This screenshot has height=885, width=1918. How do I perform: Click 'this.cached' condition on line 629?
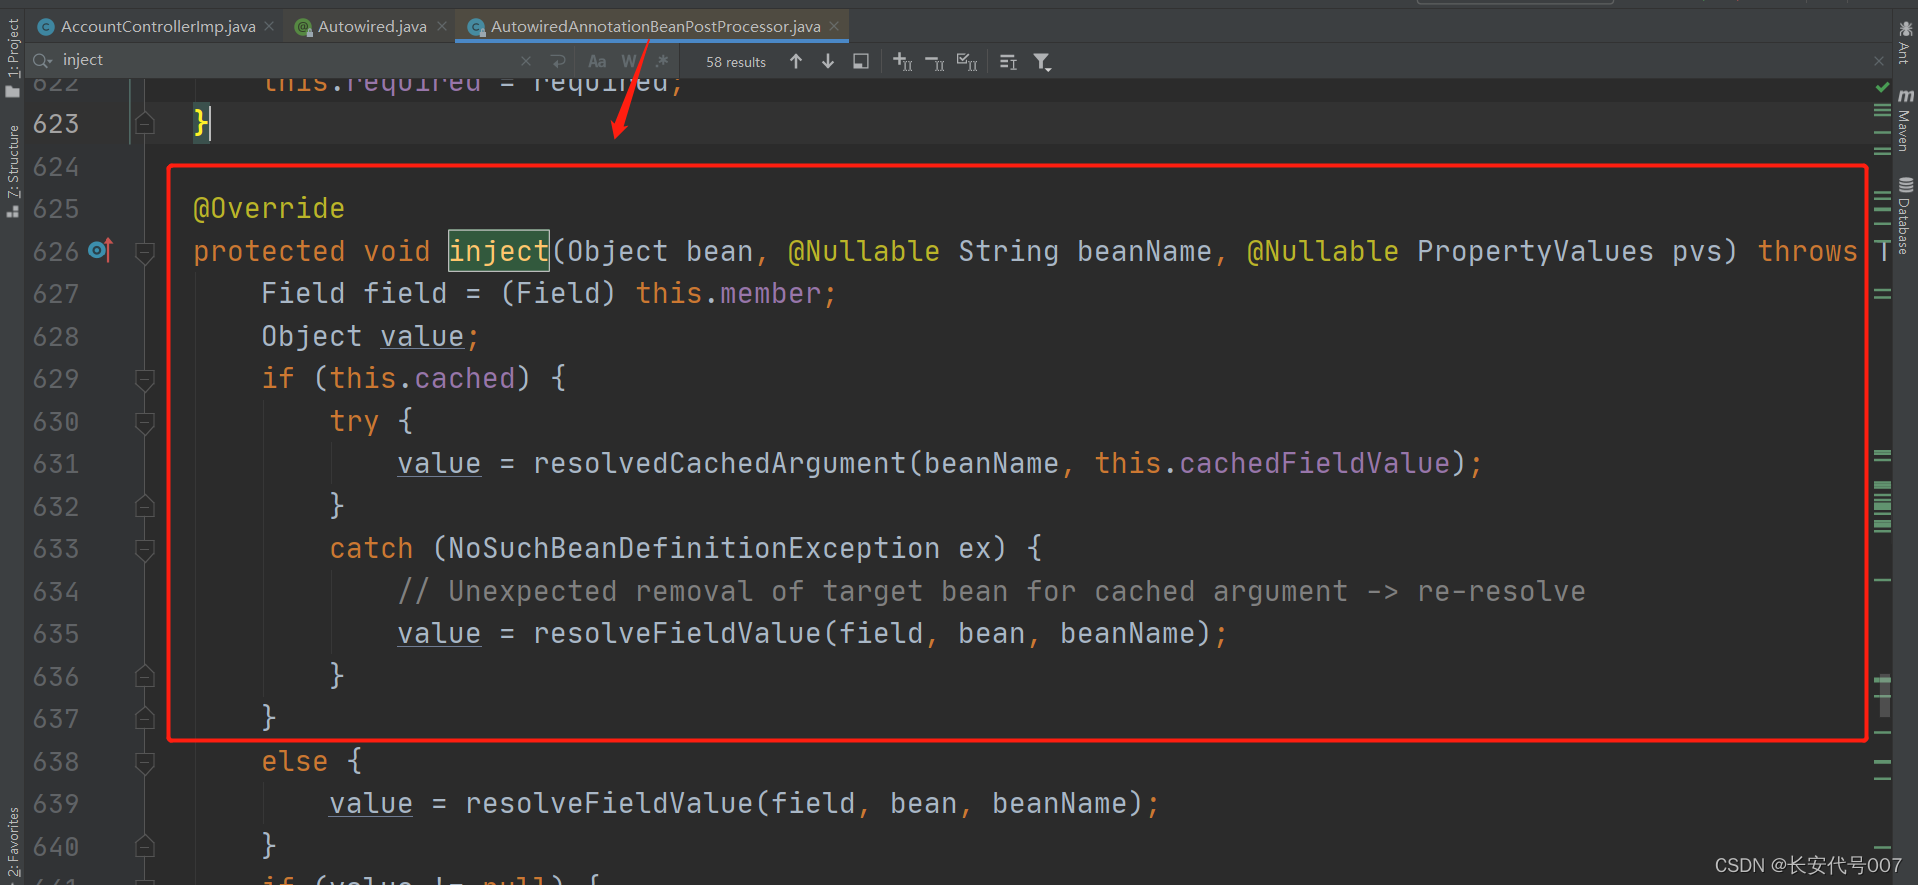click(x=422, y=379)
